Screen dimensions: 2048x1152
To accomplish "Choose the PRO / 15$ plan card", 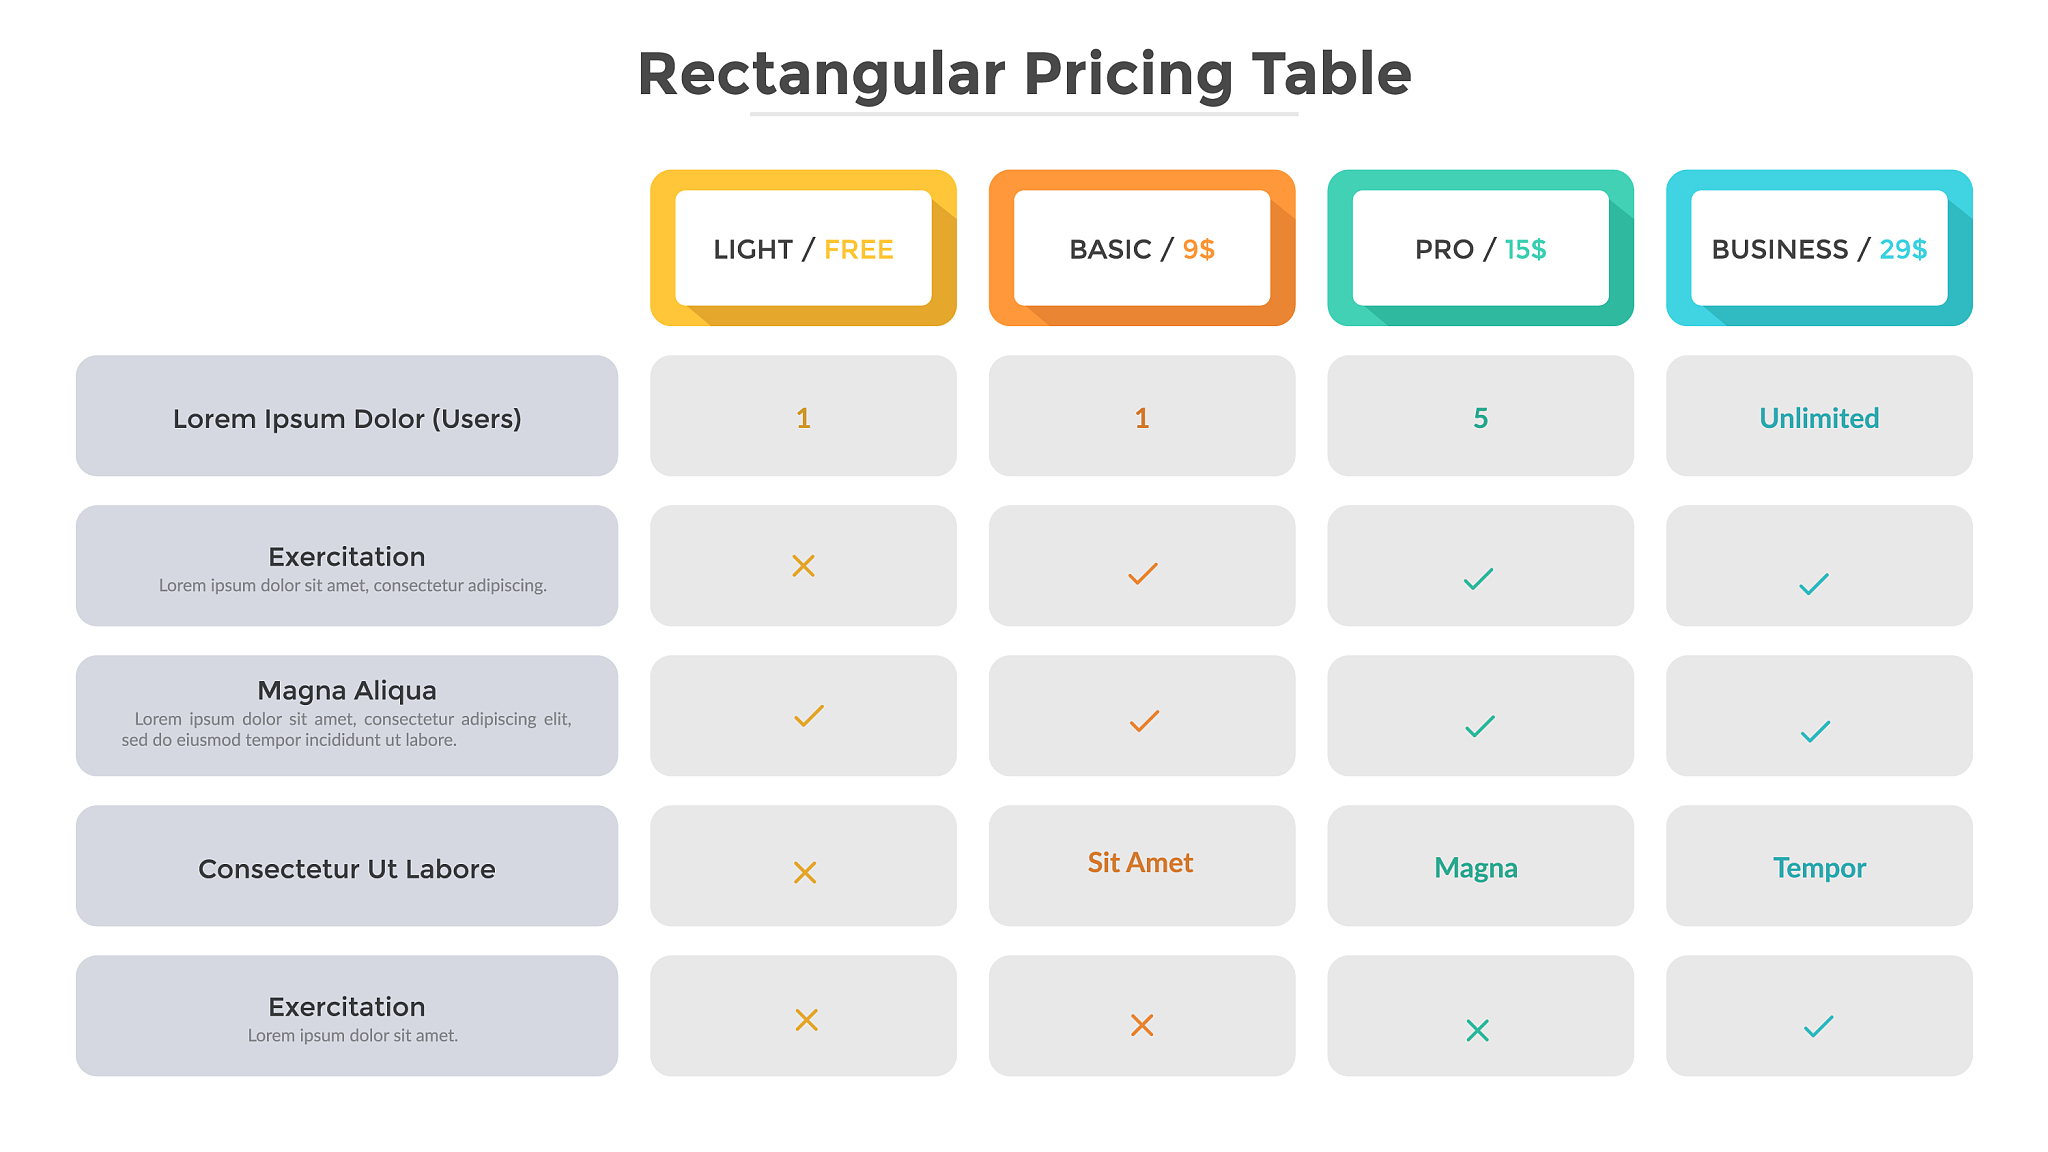I will tap(1480, 248).
